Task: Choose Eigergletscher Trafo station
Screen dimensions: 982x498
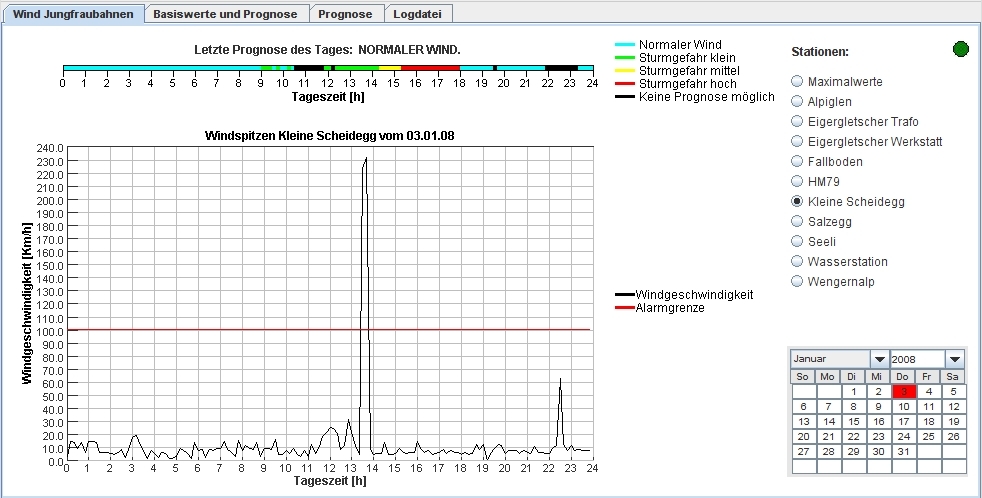Action: coord(797,122)
